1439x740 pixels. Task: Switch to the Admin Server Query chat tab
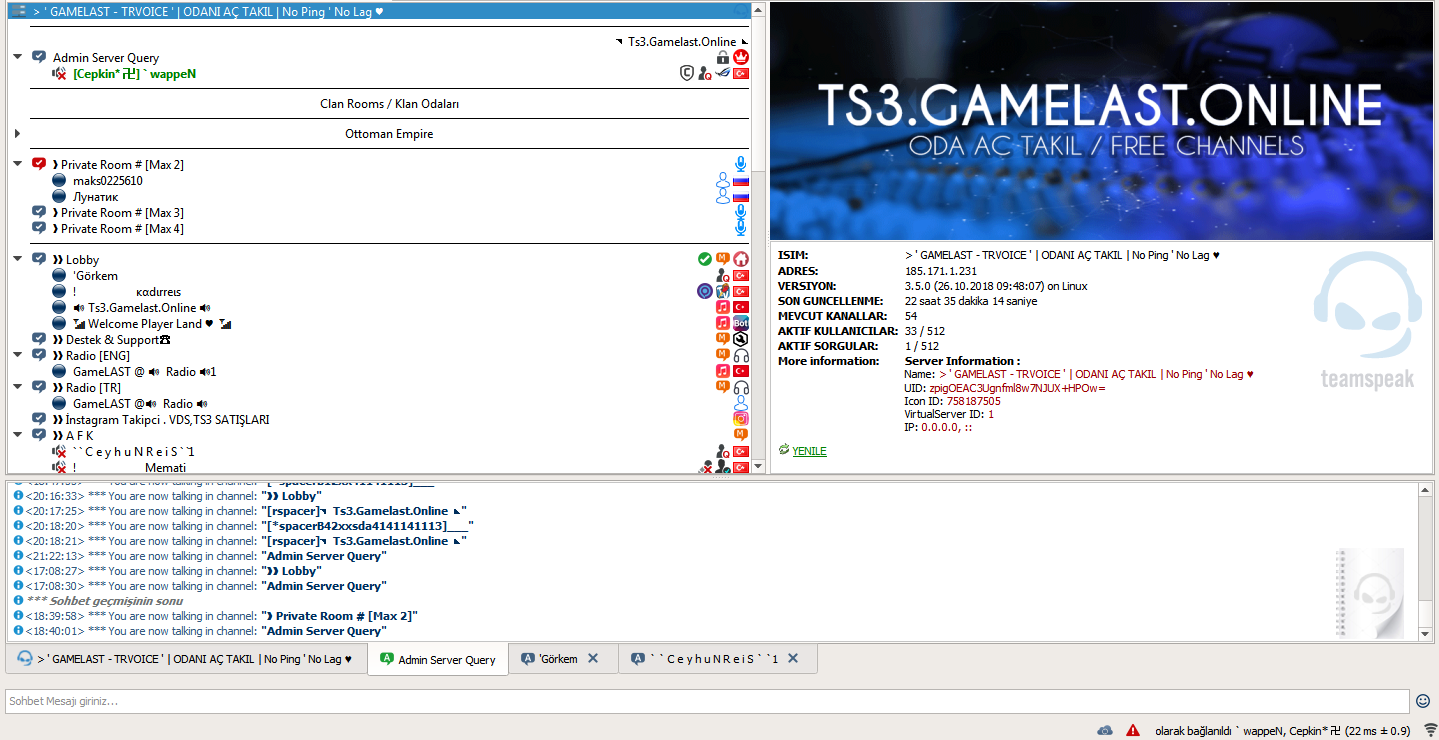[437, 660]
